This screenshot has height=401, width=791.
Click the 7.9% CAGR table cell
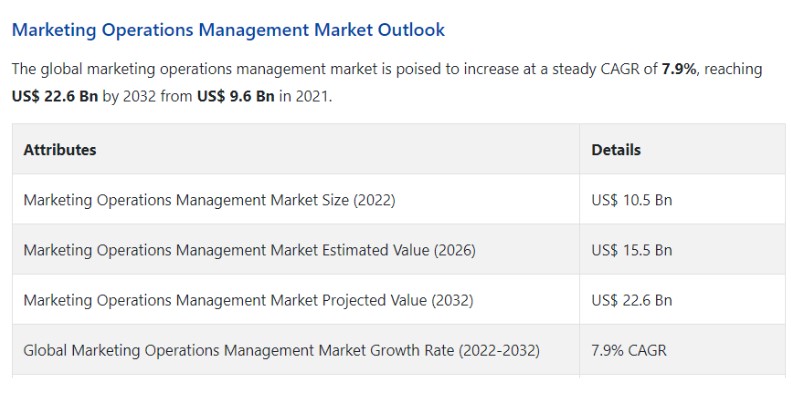point(628,350)
